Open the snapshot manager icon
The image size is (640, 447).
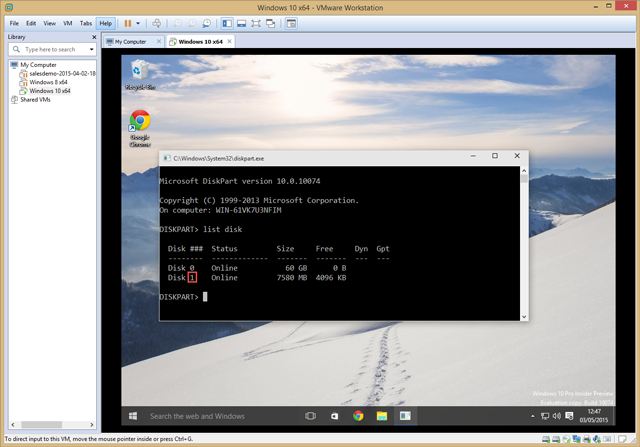click(207, 23)
